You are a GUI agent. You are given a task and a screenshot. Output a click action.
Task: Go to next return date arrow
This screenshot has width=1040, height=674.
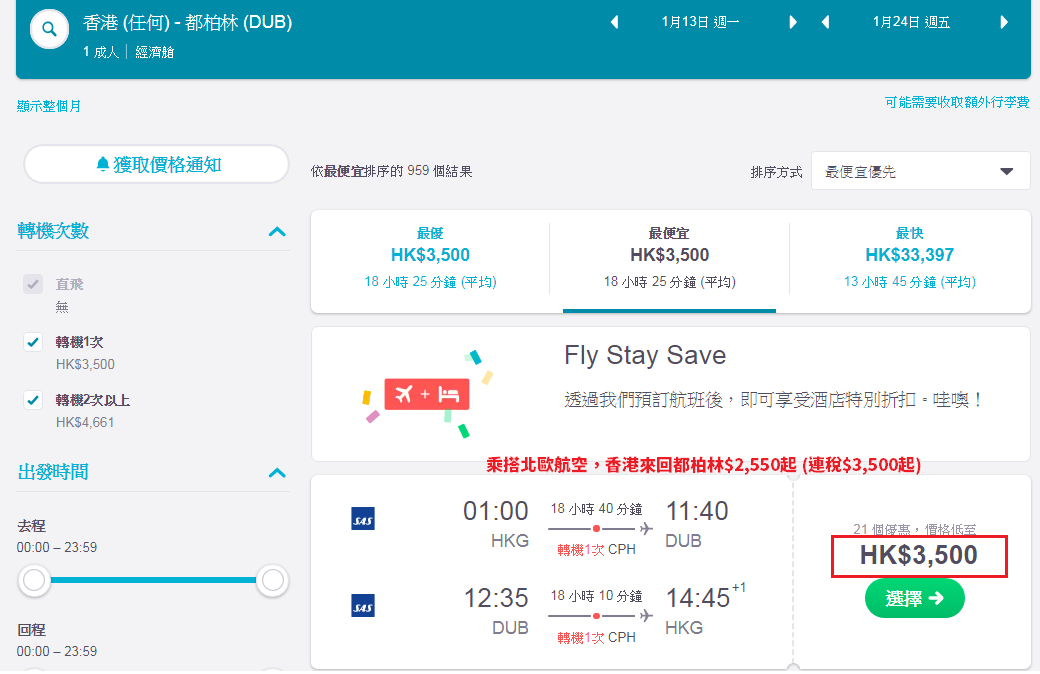(1004, 23)
